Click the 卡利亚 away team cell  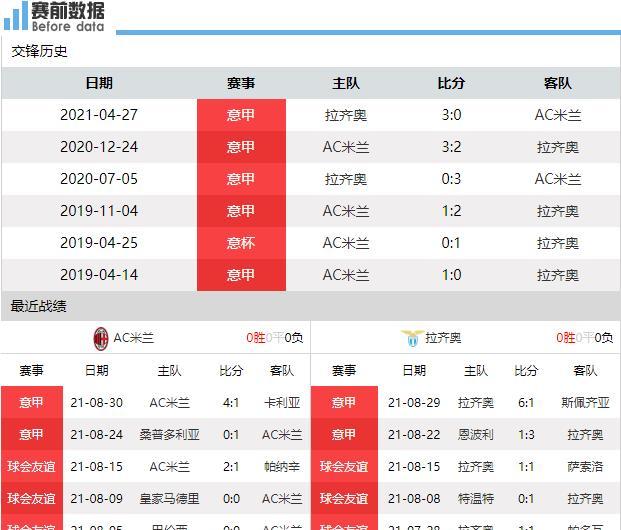click(x=282, y=403)
